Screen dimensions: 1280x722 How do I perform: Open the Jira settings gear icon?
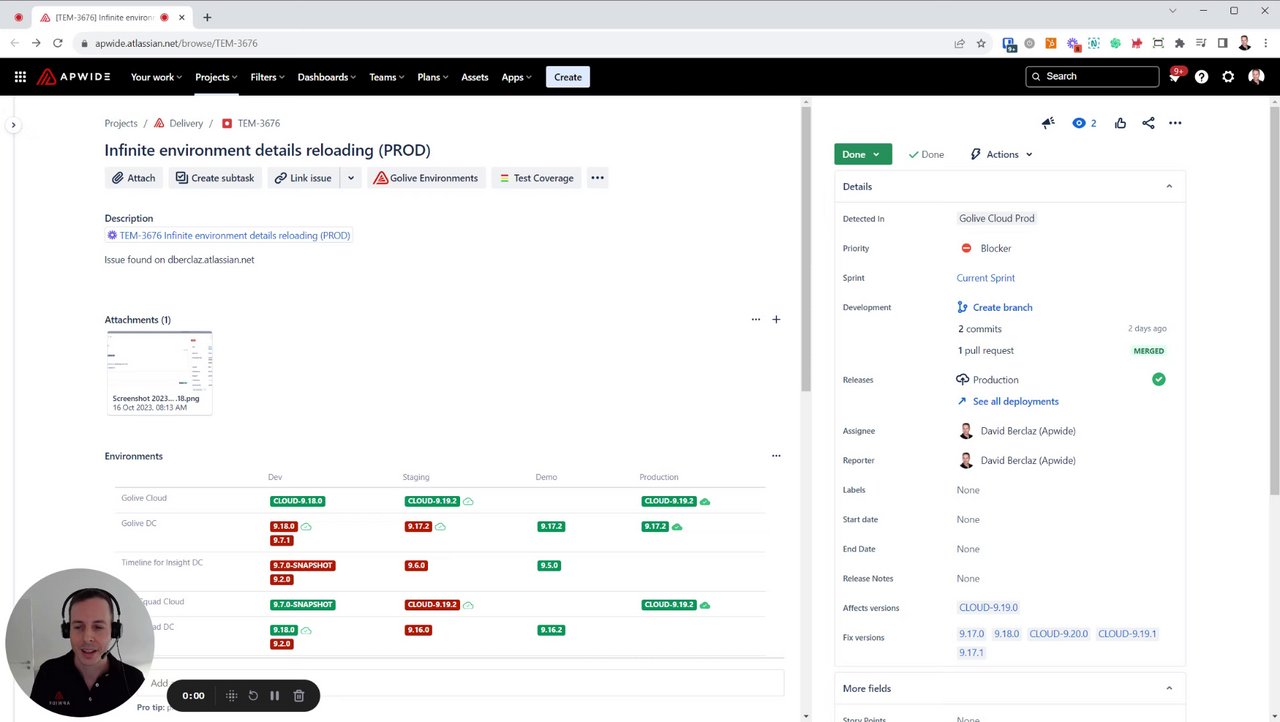(1229, 77)
